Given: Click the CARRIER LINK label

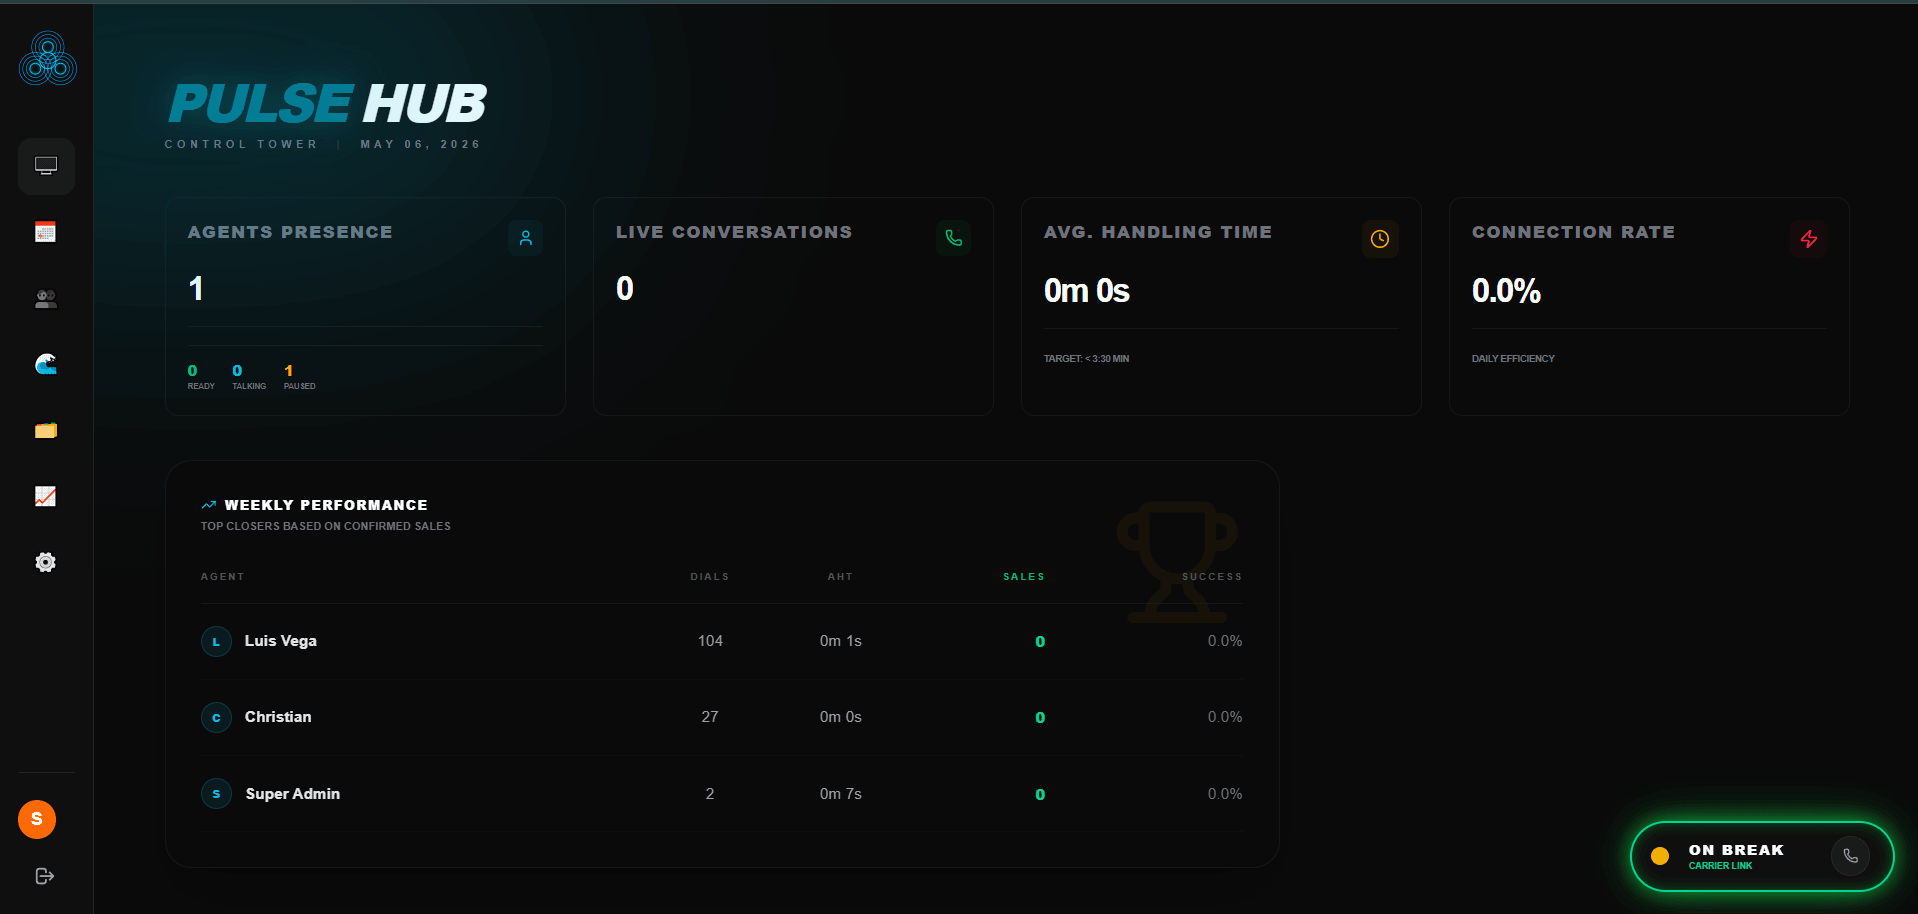Looking at the screenshot, I should pyautogui.click(x=1720, y=866).
